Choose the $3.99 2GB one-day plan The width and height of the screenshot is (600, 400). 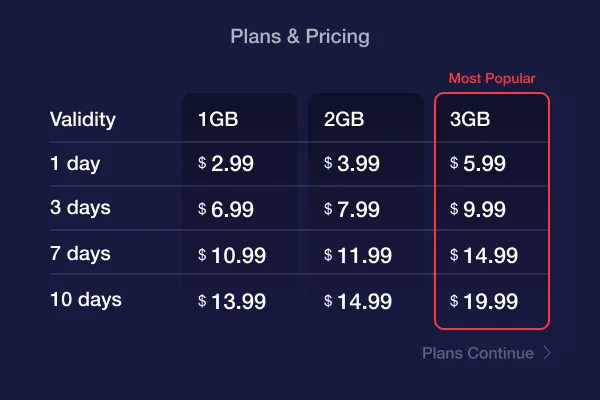pos(352,163)
